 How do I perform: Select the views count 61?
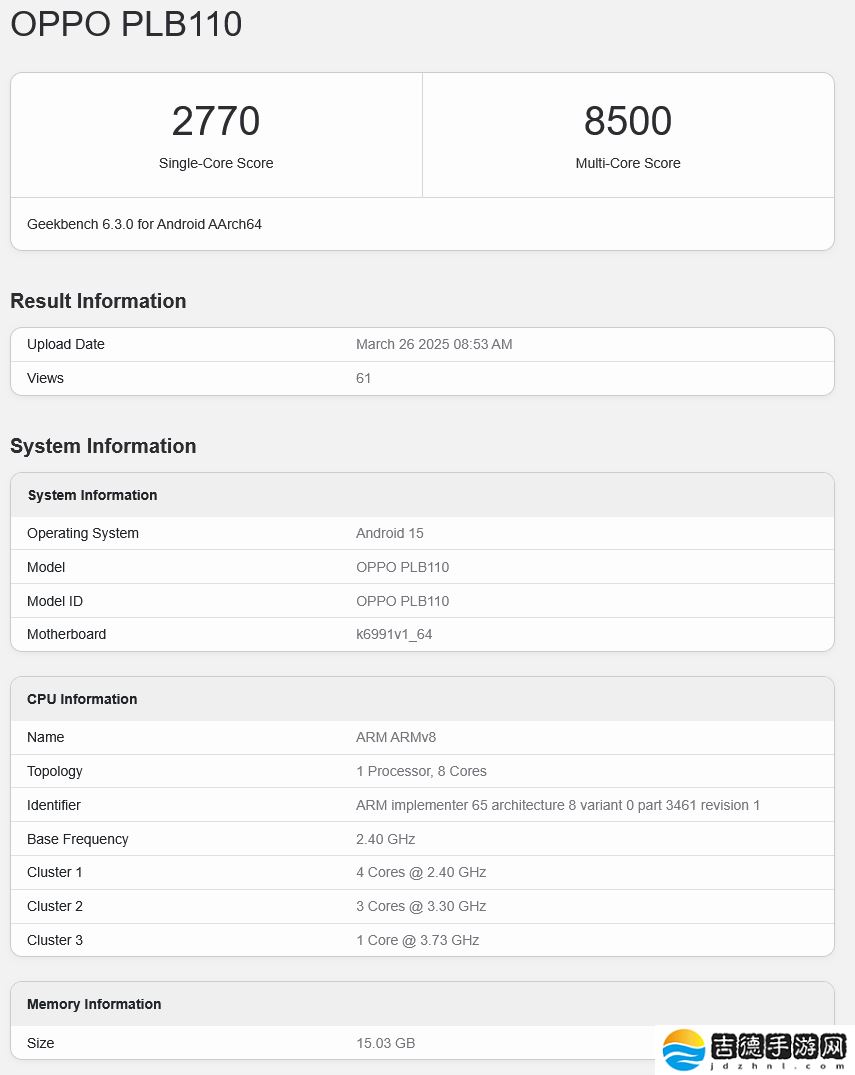(x=363, y=378)
